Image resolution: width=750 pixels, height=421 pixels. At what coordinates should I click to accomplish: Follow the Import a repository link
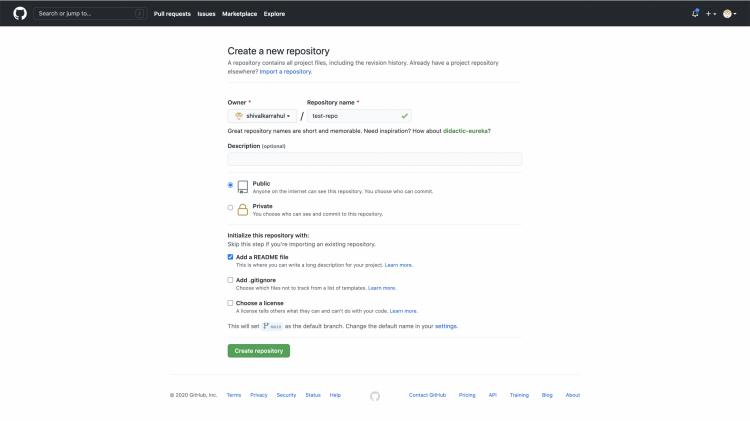coord(286,72)
